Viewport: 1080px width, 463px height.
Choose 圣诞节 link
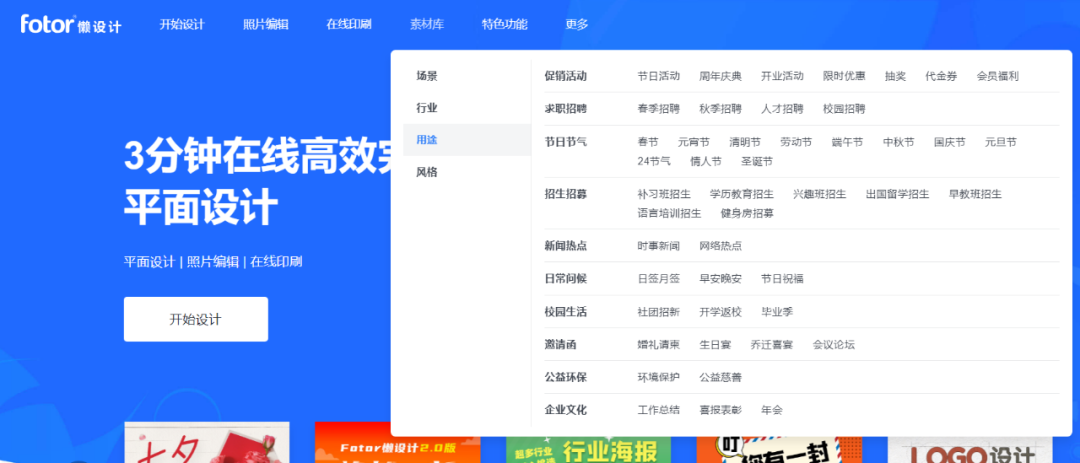coord(757,161)
